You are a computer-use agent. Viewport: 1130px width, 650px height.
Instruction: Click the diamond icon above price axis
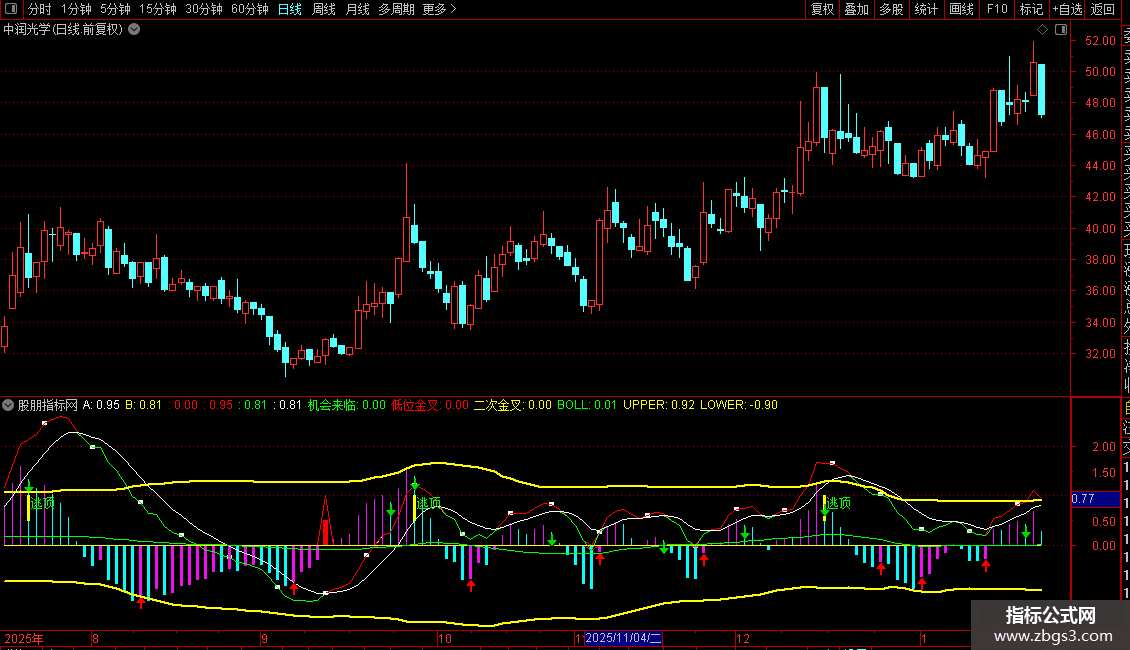coord(1042,30)
